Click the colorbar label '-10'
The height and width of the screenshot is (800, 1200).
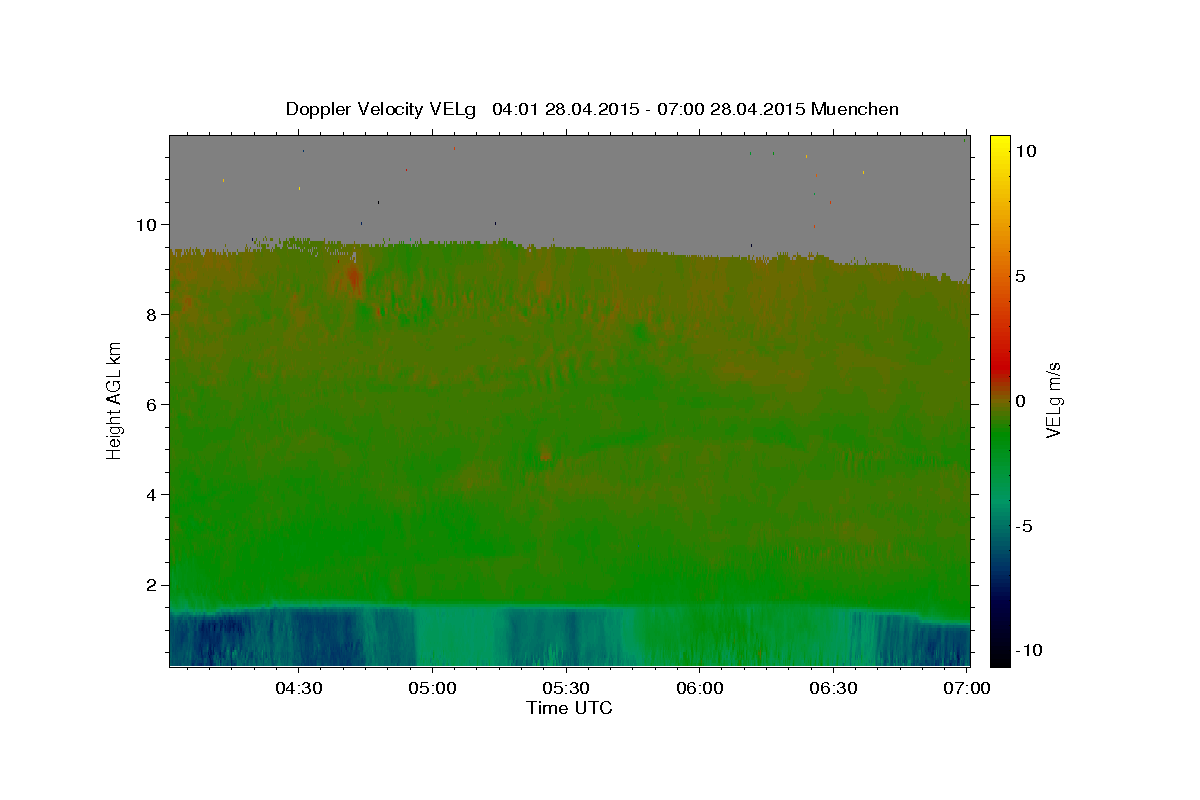1028,651
